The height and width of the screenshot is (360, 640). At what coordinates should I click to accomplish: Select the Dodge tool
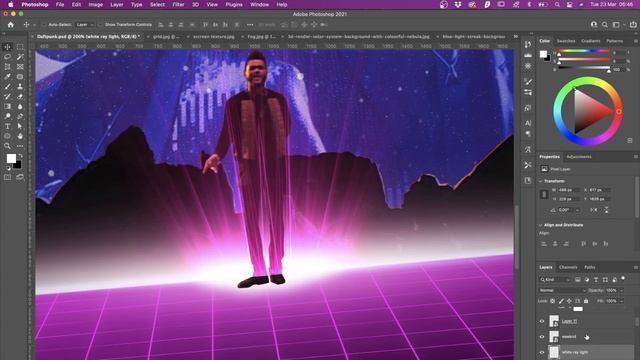point(7,116)
